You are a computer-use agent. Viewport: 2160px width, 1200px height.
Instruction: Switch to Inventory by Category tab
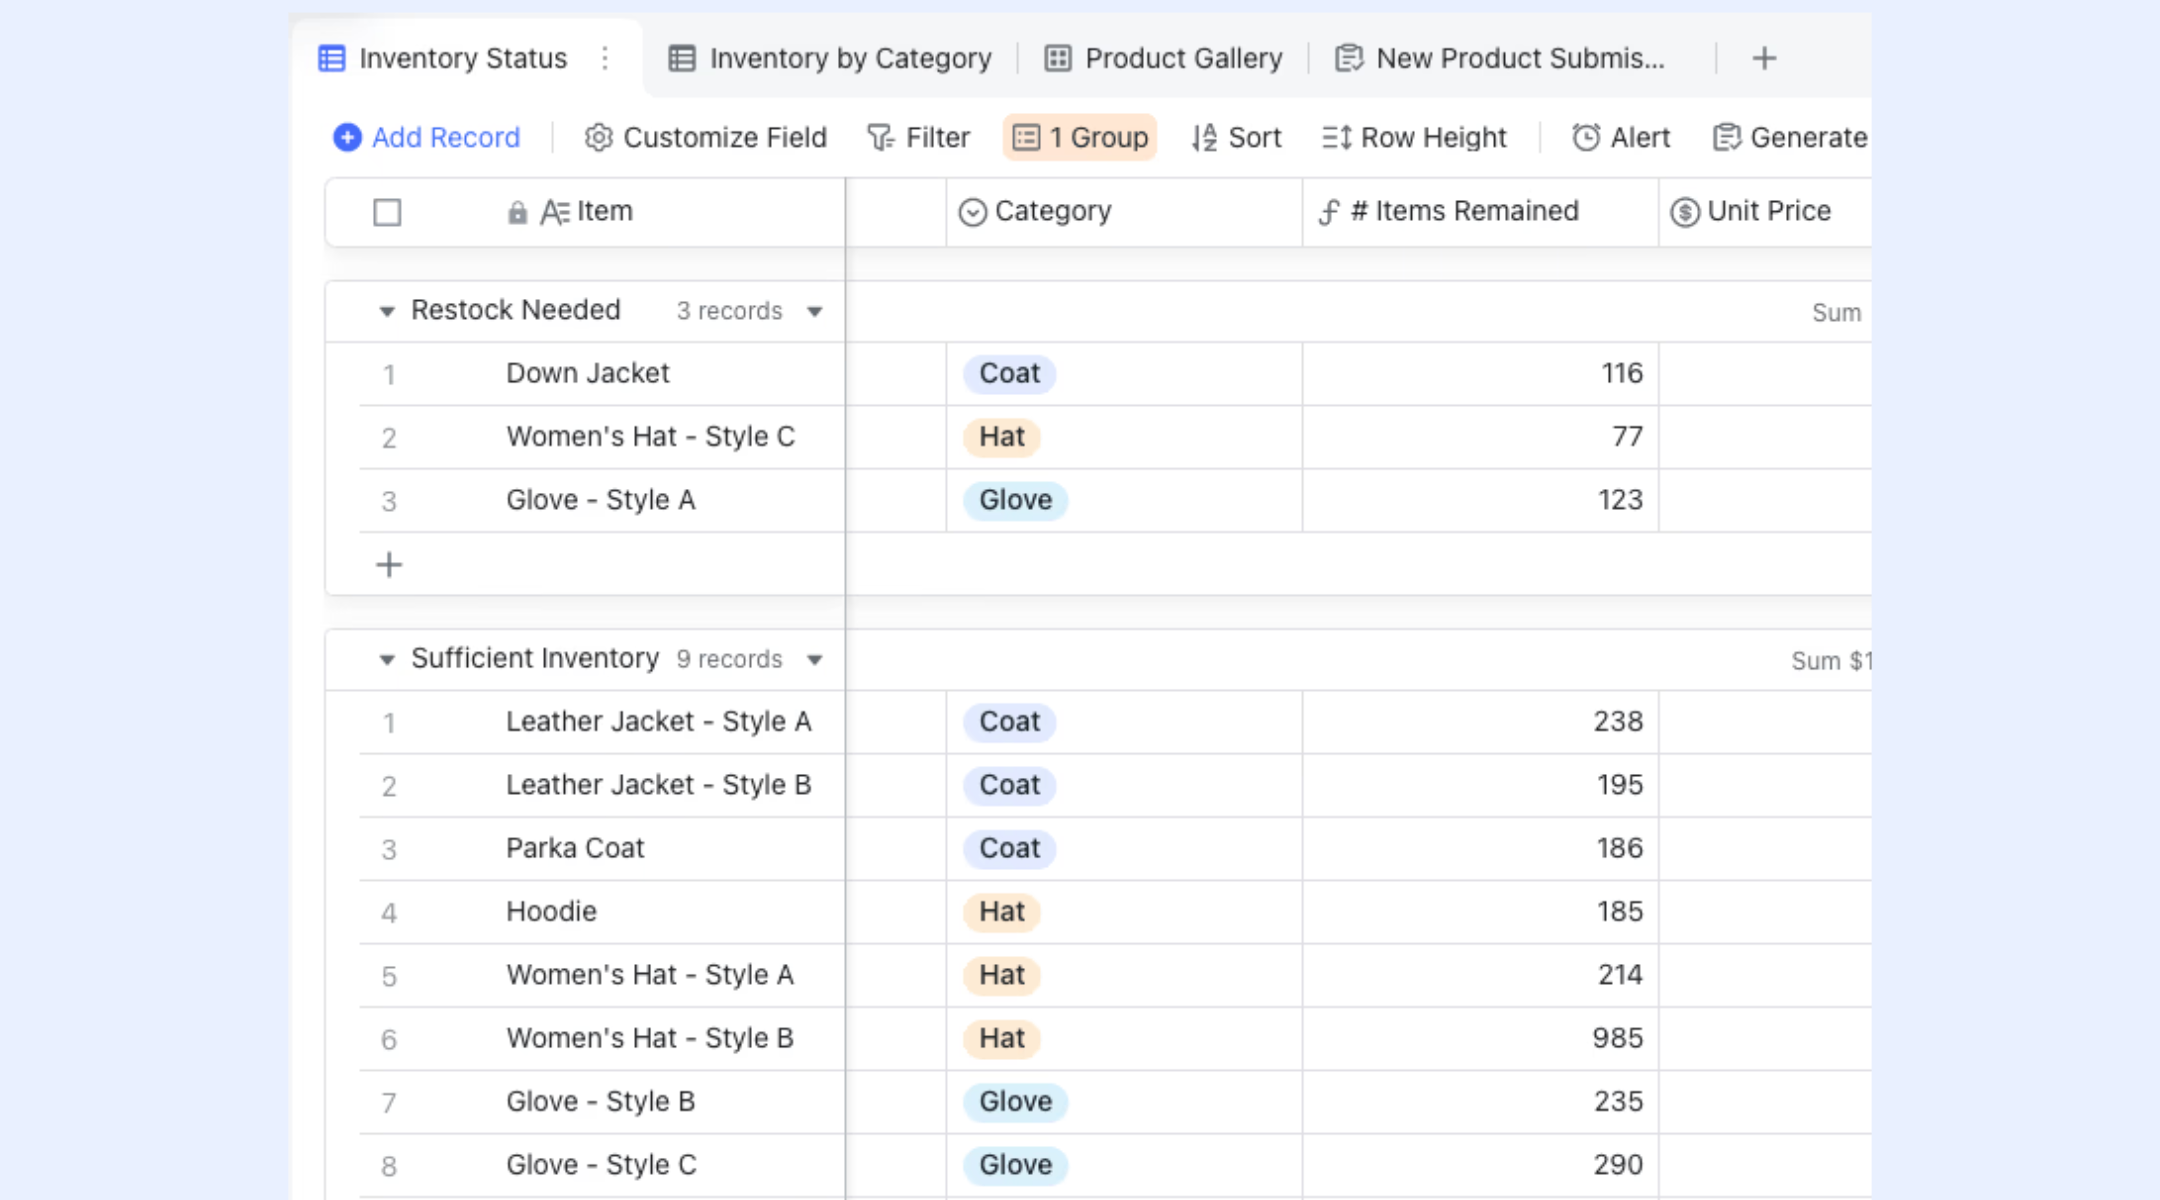coord(830,58)
